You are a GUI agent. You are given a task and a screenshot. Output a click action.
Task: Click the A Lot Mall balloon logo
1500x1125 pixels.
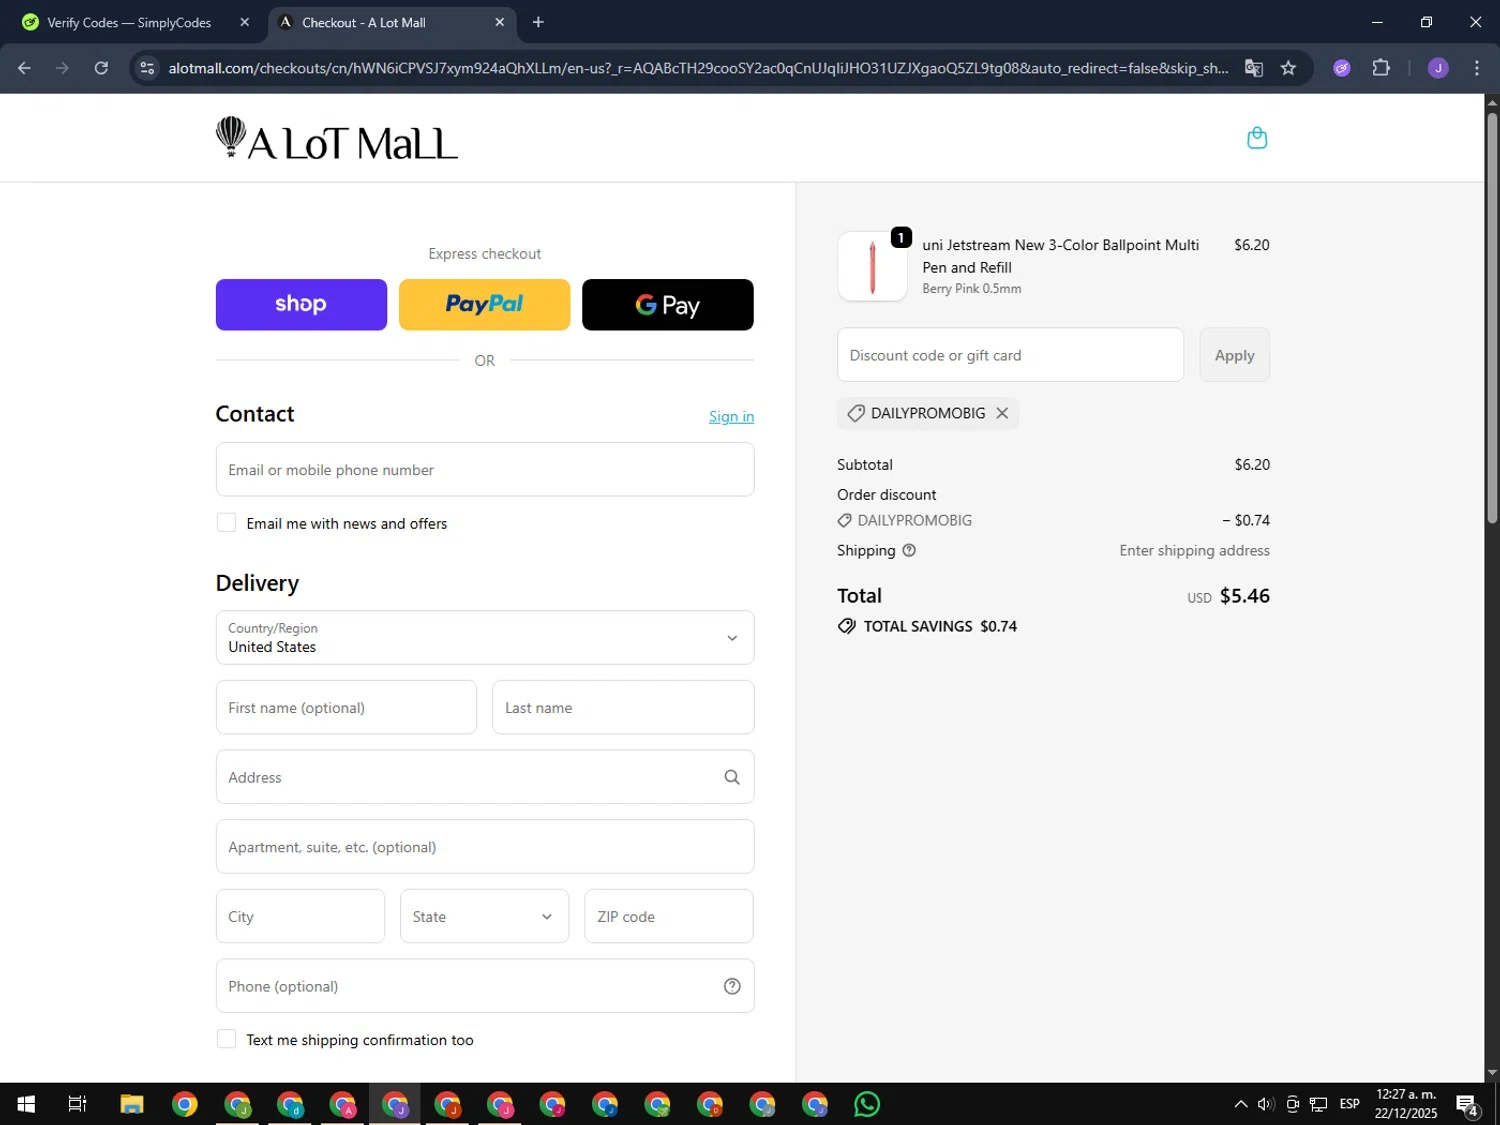pos(337,138)
